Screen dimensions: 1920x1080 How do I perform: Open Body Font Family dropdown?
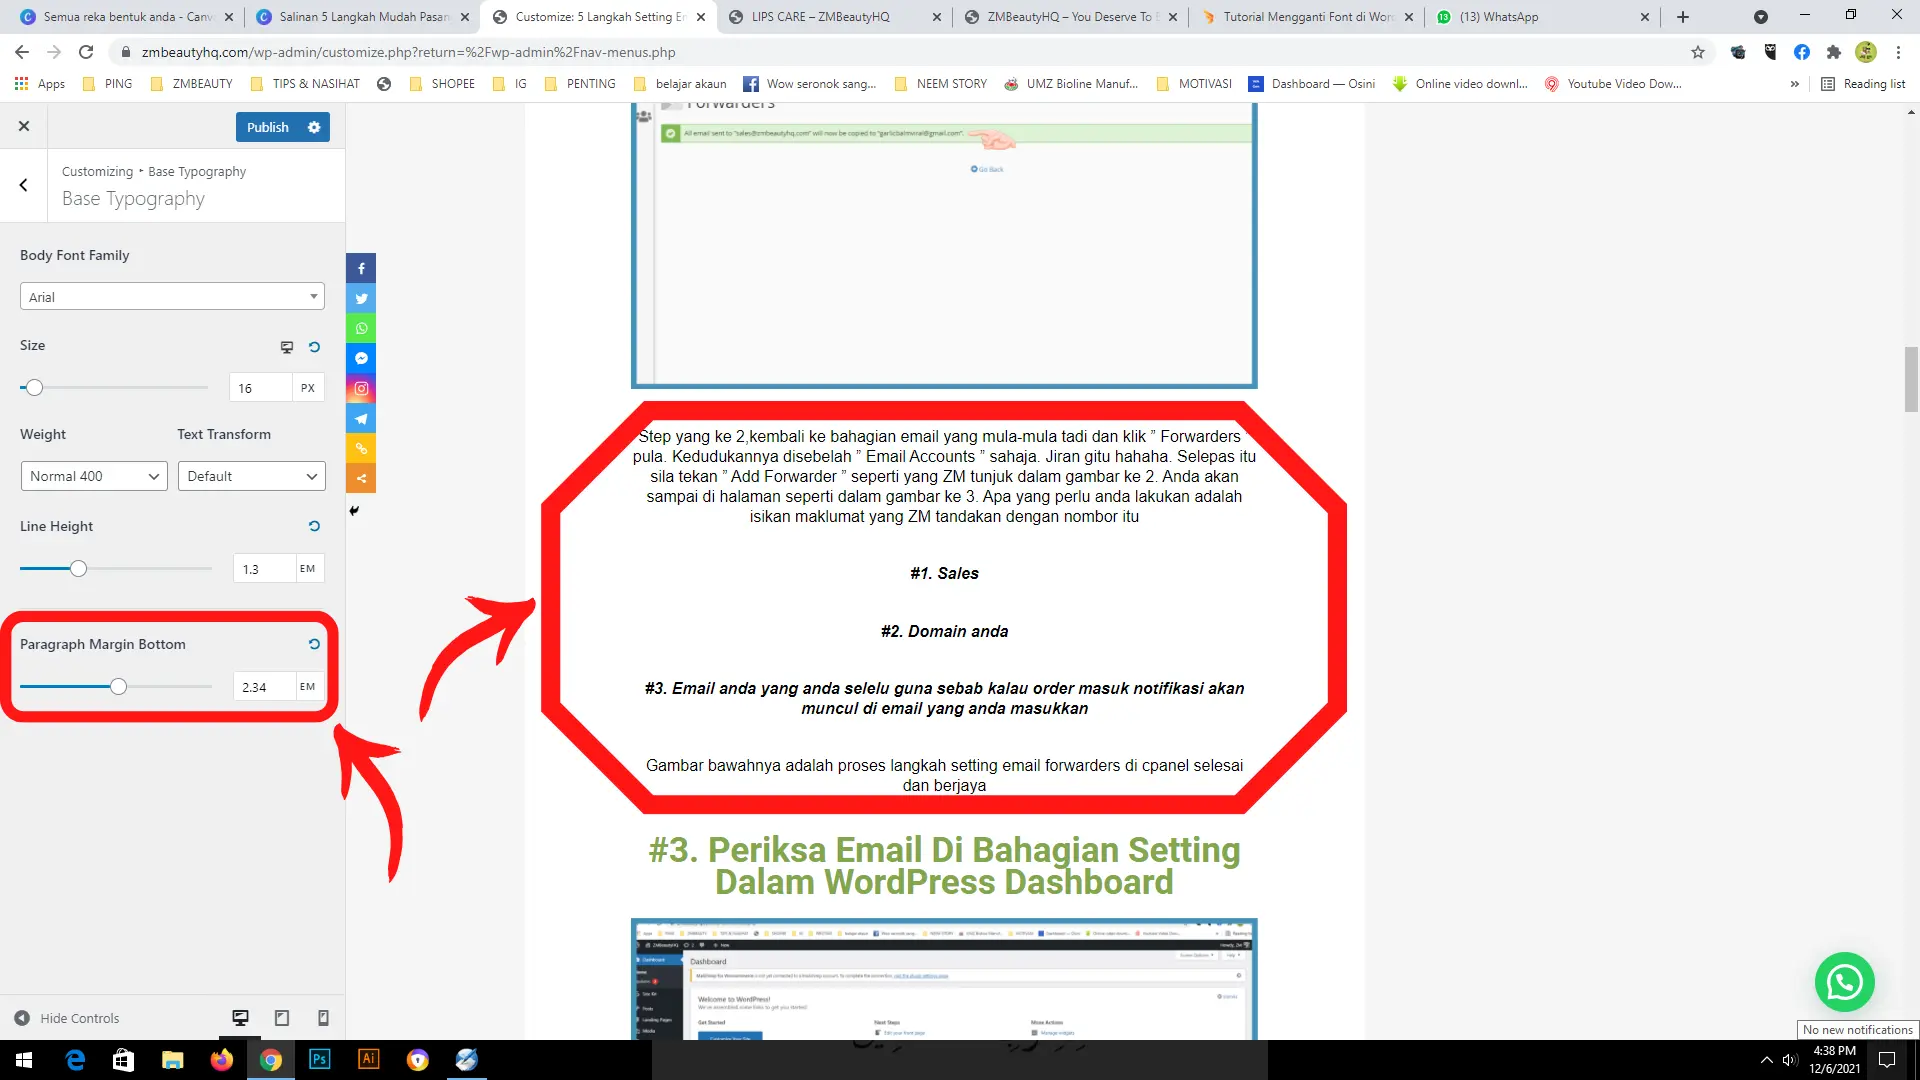click(x=172, y=296)
